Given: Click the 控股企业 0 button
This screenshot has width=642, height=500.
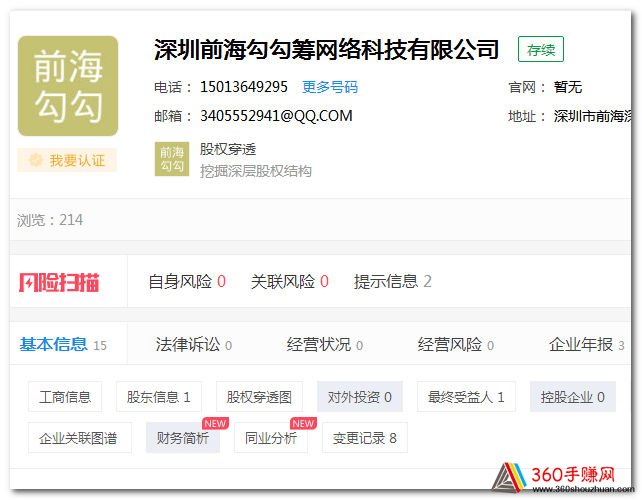Looking at the screenshot, I should pyautogui.click(x=573, y=396).
